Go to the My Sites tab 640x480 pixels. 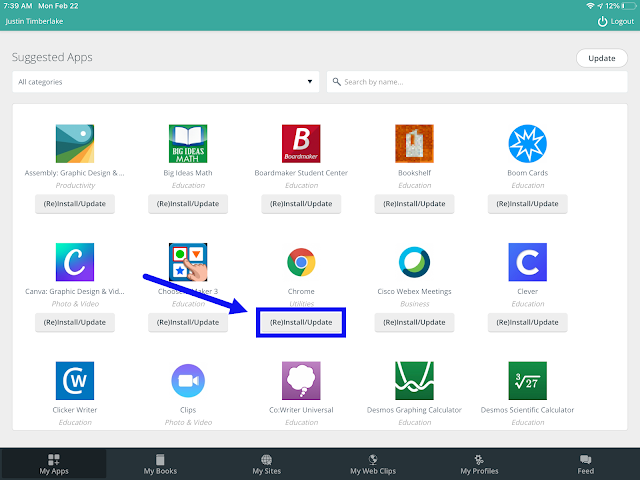pos(267,464)
